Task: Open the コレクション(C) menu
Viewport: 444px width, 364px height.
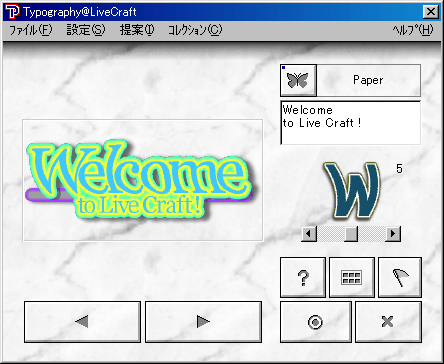Action: click(195, 30)
